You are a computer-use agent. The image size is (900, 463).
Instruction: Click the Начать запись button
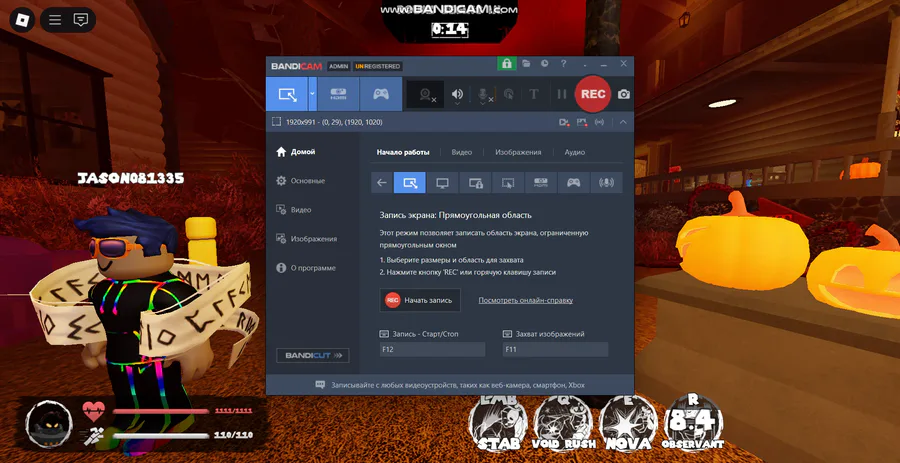pos(420,300)
